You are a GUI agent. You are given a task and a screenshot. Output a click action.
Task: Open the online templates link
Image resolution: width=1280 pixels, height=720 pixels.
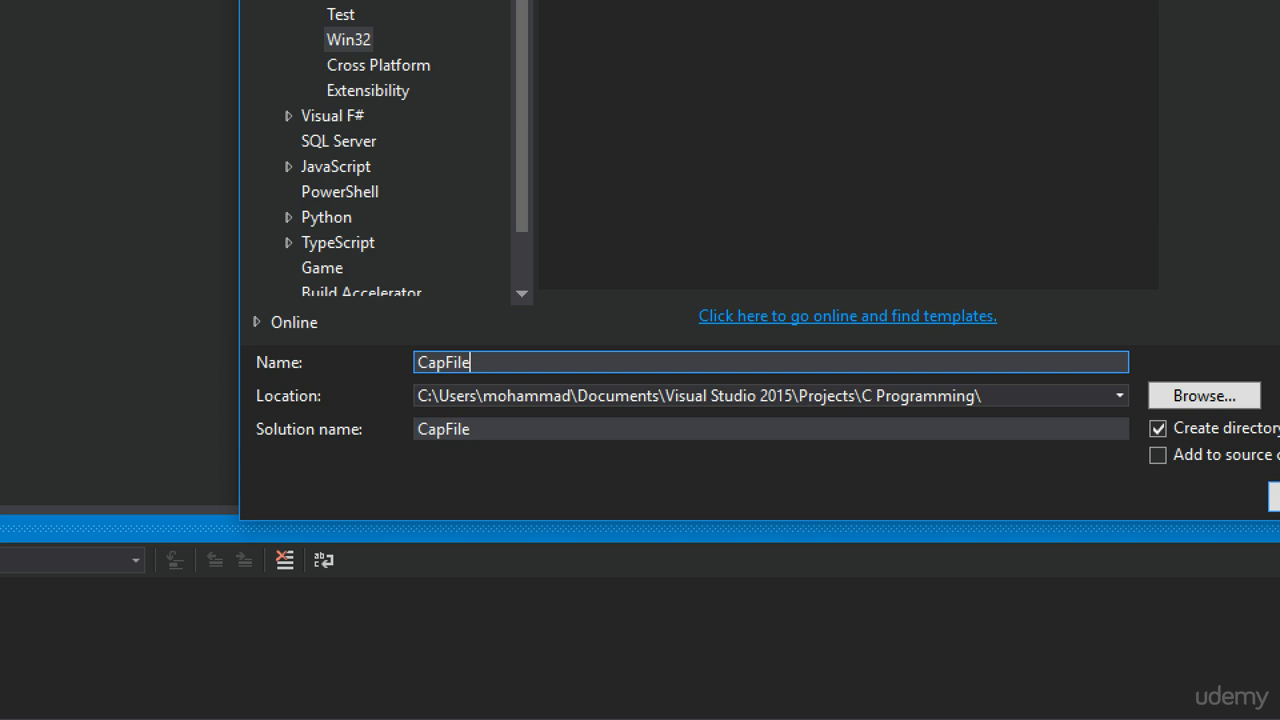(847, 316)
